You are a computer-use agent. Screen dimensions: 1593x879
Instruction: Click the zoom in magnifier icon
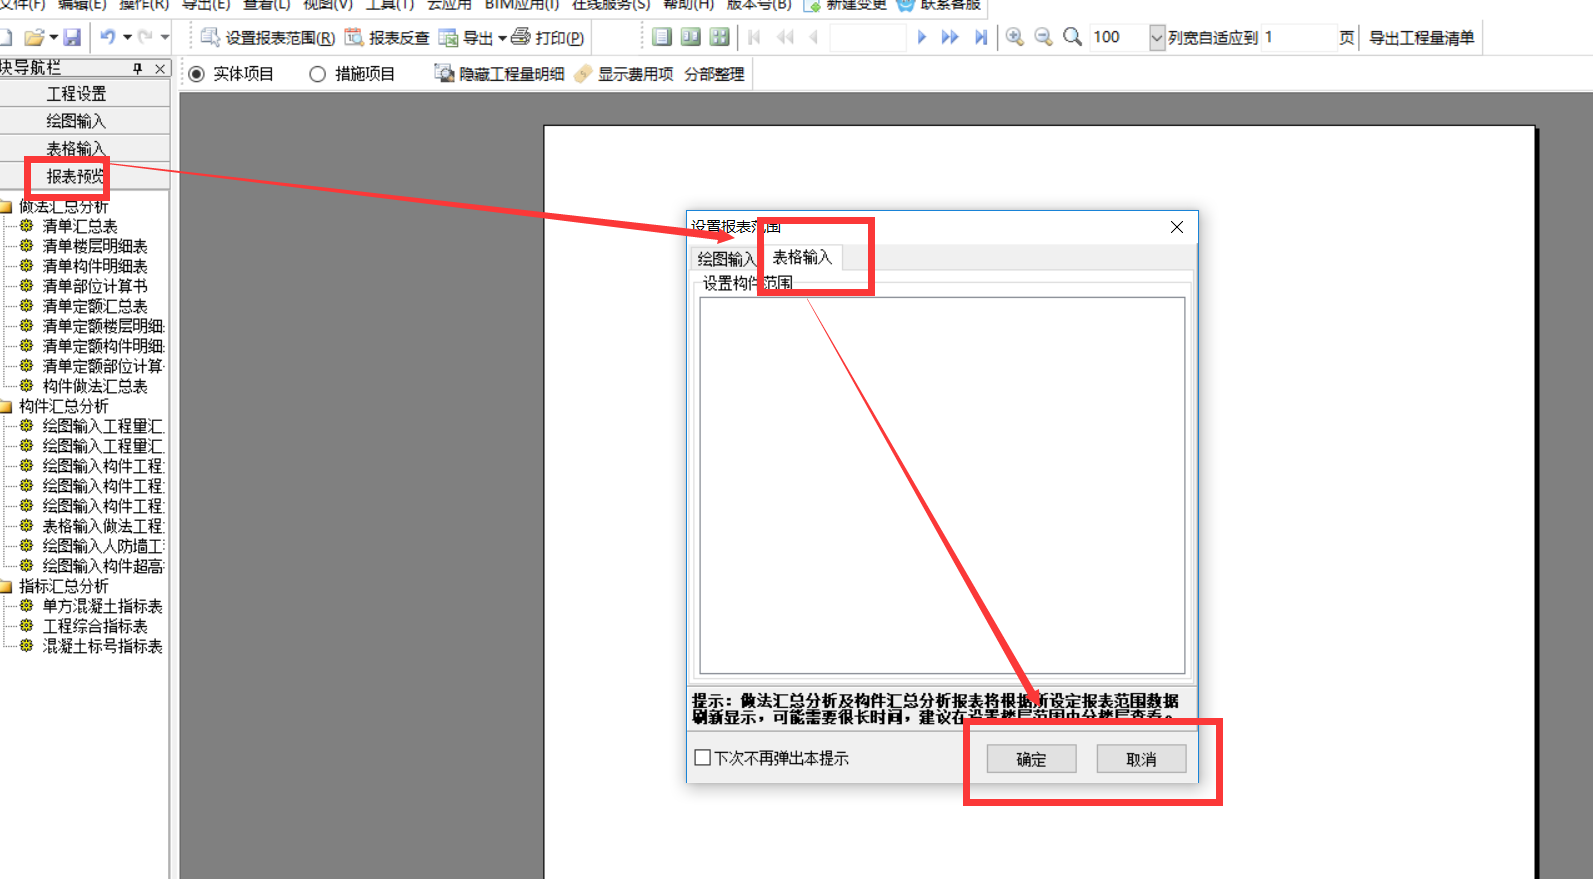click(x=1014, y=37)
